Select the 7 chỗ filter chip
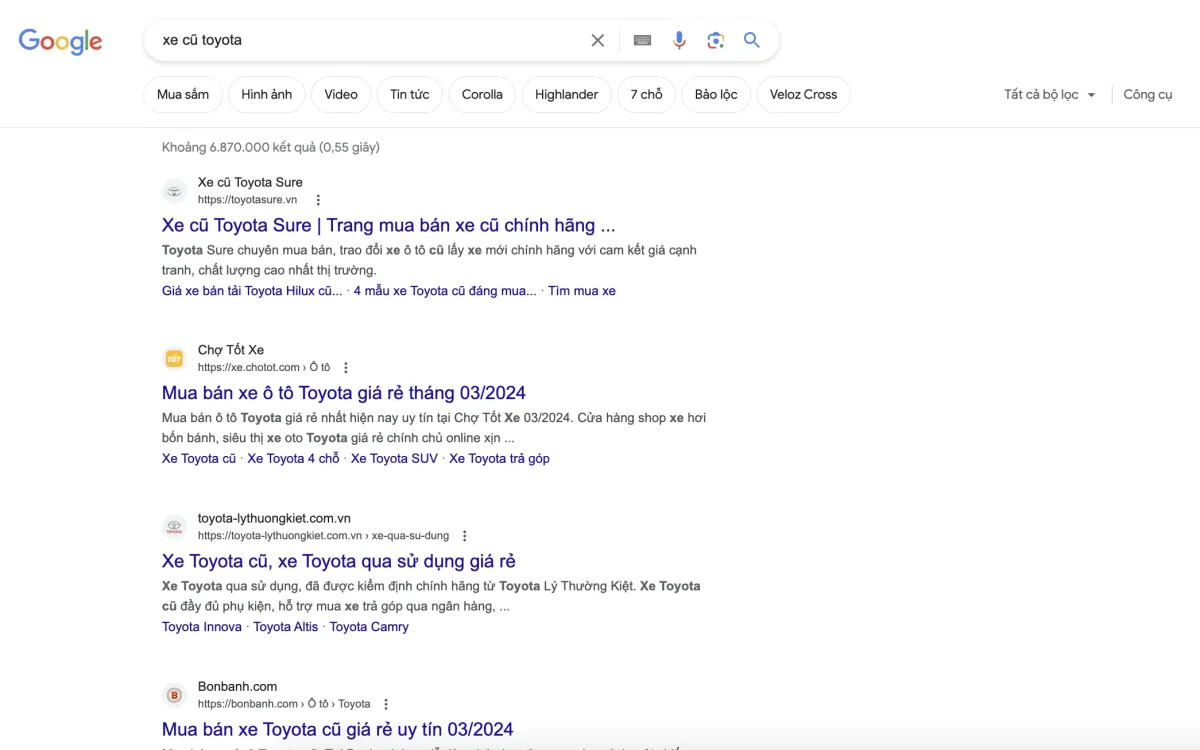Screen dimensions: 1200x750 [x=647, y=94]
